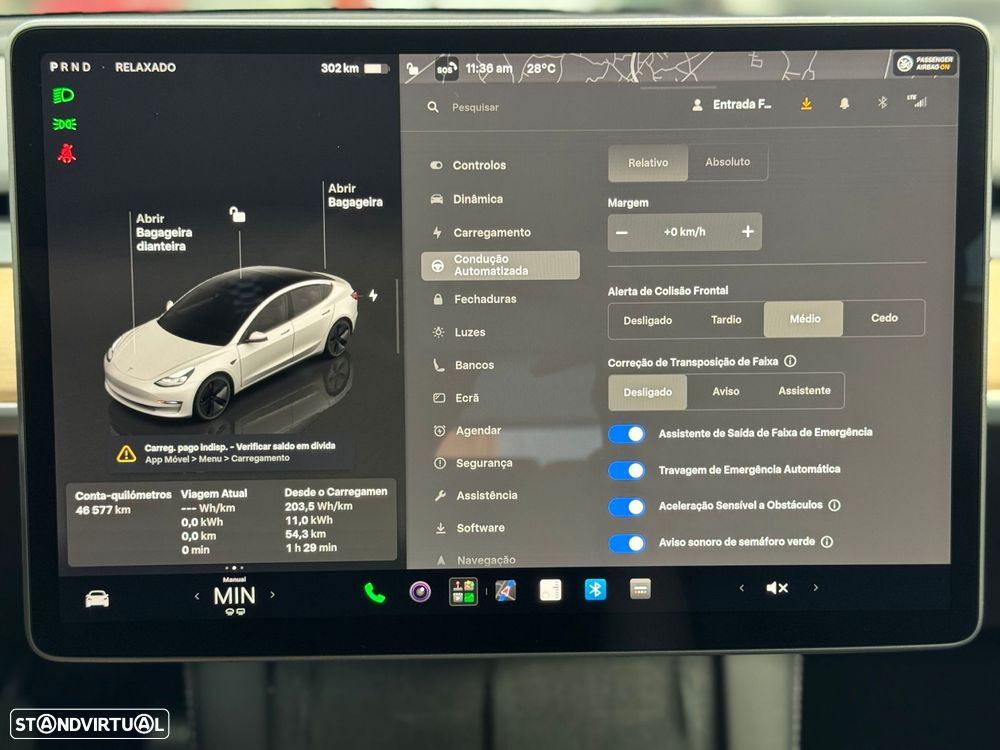Set collision alert to Tardio
The height and width of the screenshot is (750, 1000).
(726, 320)
